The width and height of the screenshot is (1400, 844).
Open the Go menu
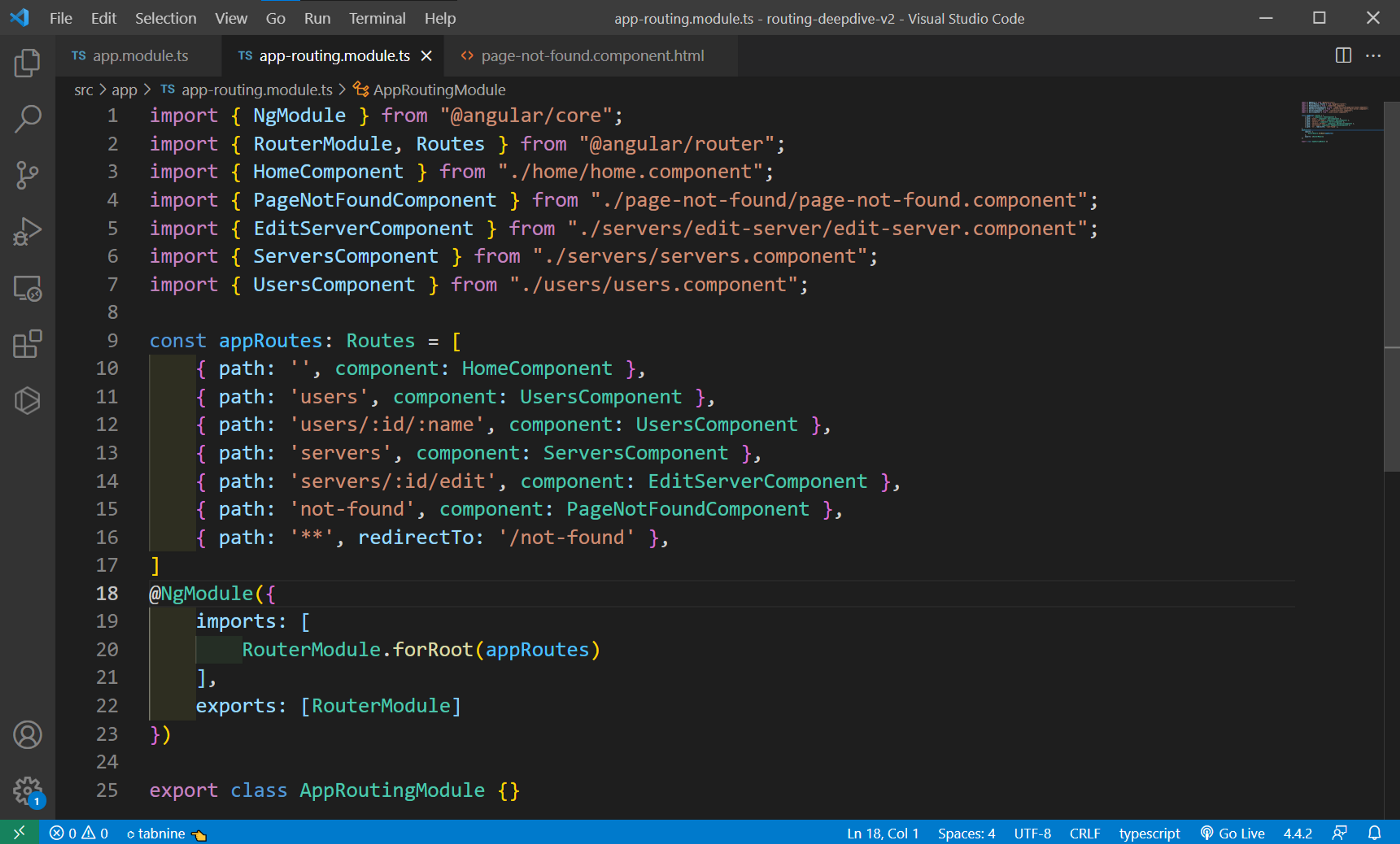pyautogui.click(x=276, y=18)
